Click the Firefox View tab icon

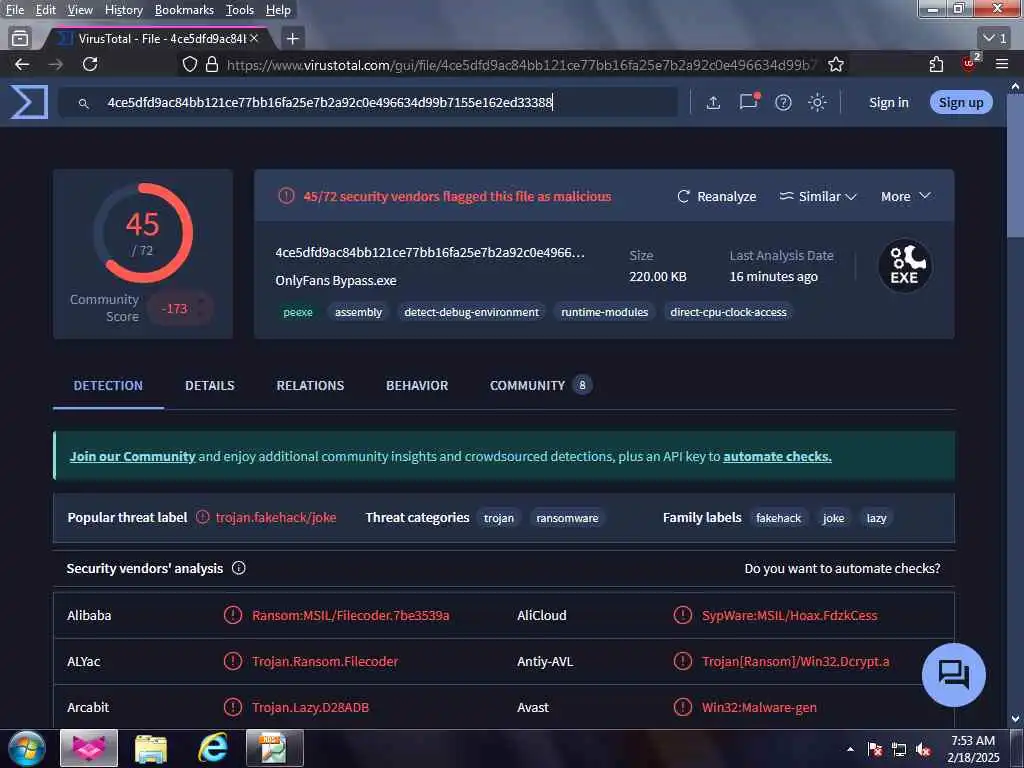(20, 38)
